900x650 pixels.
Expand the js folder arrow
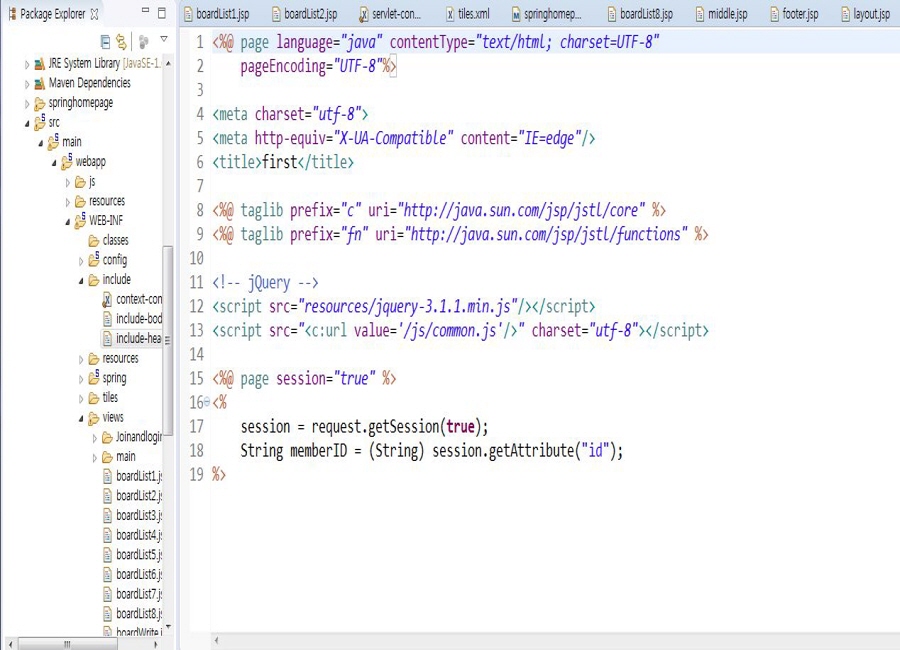[x=67, y=183]
